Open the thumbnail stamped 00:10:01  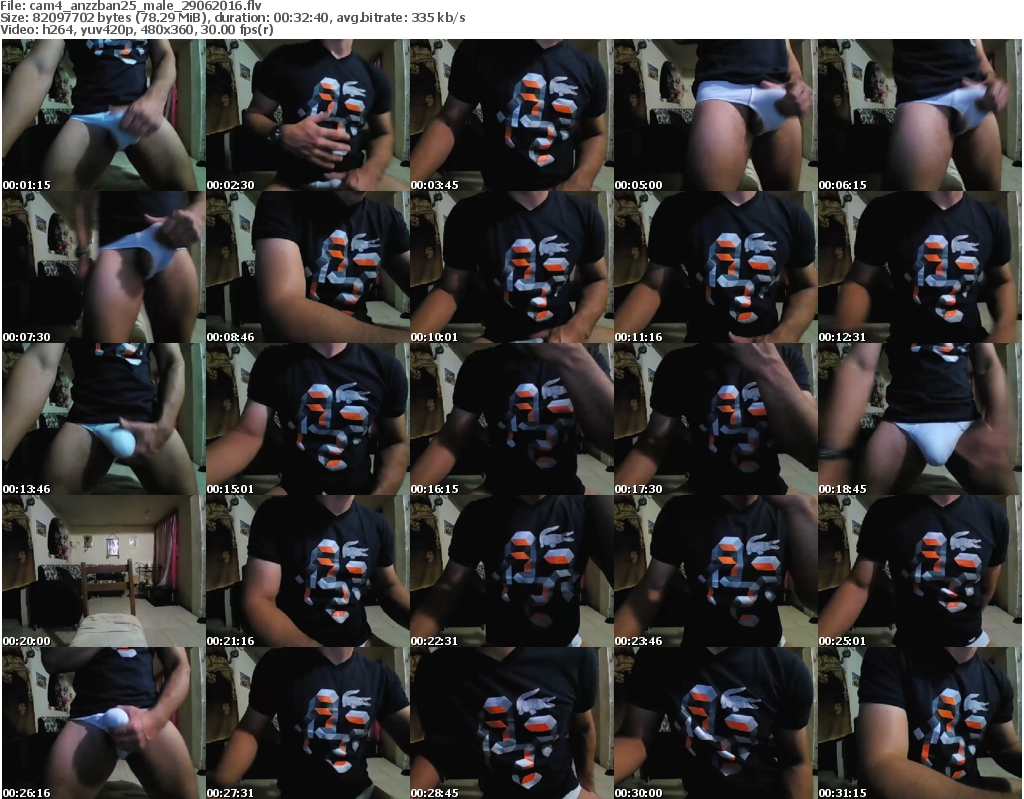tap(511, 267)
